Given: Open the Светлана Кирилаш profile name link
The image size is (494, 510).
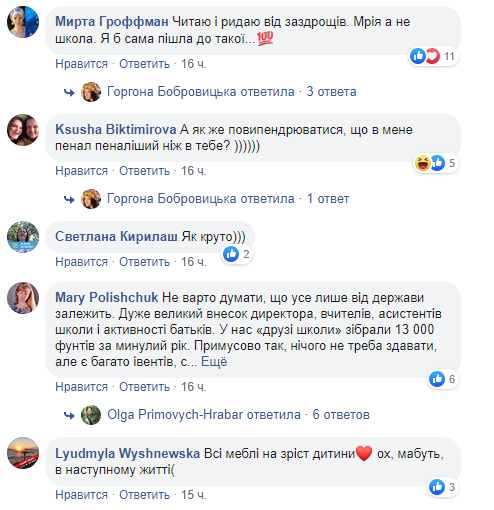Looking at the screenshot, I should point(116,236).
